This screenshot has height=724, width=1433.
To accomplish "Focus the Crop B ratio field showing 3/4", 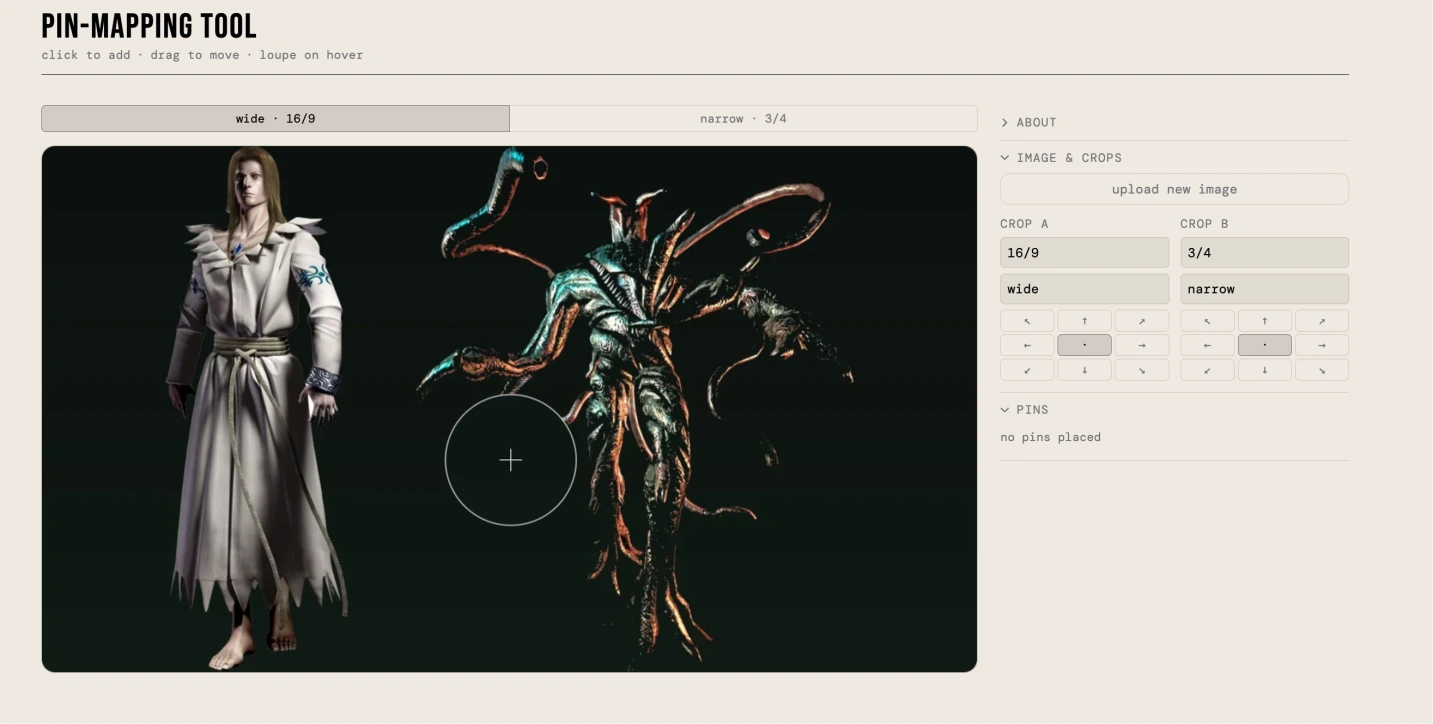I will pyautogui.click(x=1264, y=253).
